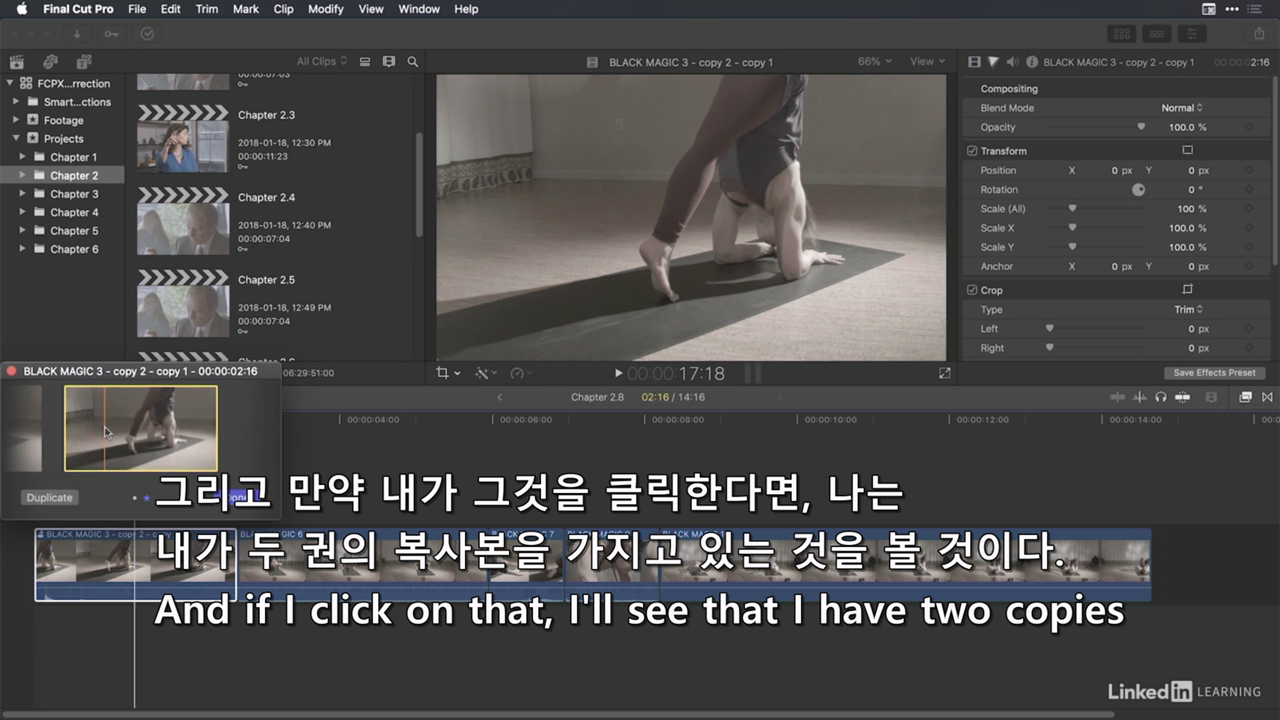Add Scale (All) keyframe diamond
The image size is (1280, 720).
(x=1249, y=209)
